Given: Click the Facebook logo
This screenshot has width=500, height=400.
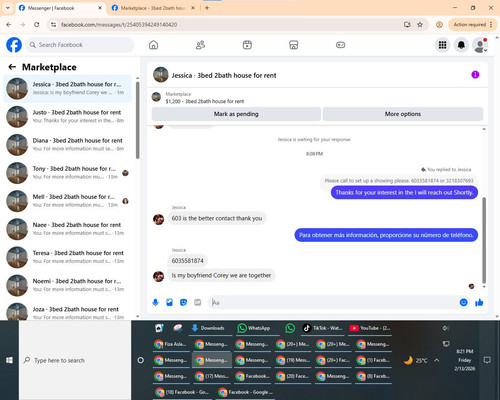Looking at the screenshot, I should pos(14,45).
